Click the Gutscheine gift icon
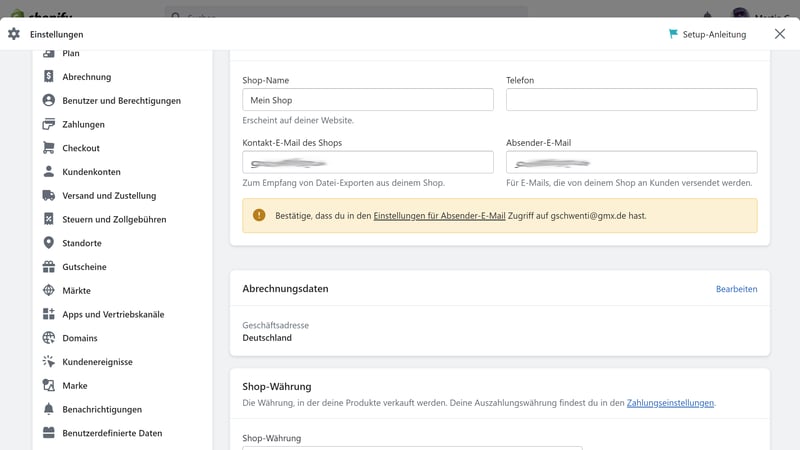The width and height of the screenshot is (800, 450). pos(48,267)
